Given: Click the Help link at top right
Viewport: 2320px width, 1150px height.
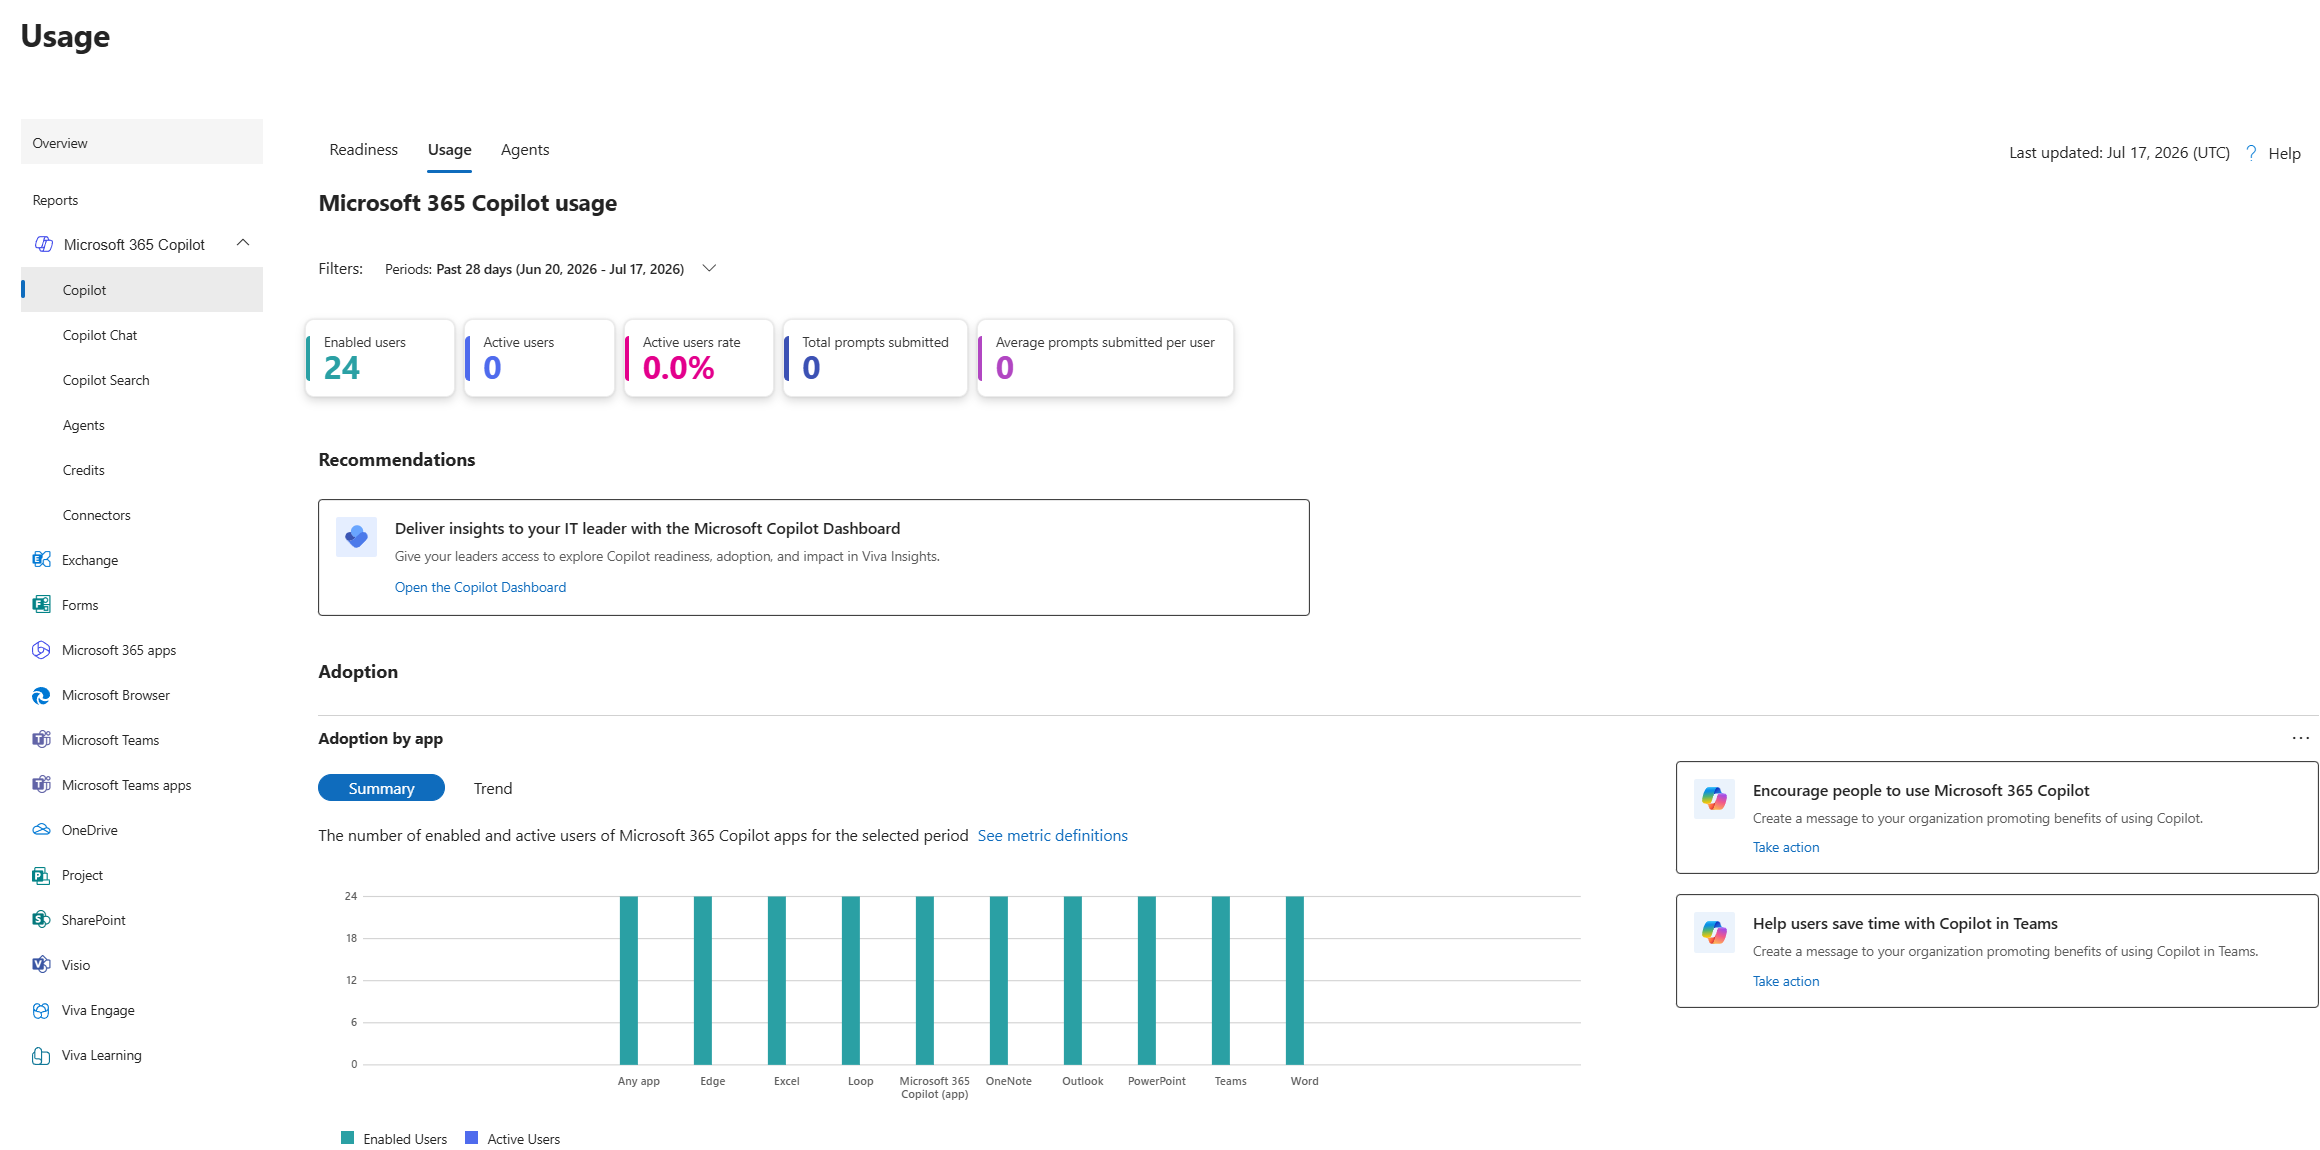Looking at the screenshot, I should tap(2284, 153).
